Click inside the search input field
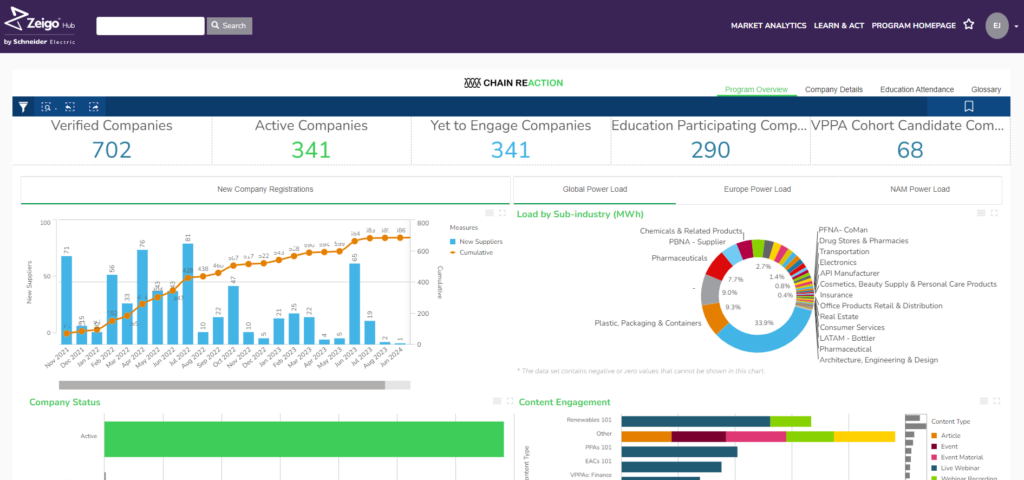The width and height of the screenshot is (1024, 480). (x=150, y=25)
